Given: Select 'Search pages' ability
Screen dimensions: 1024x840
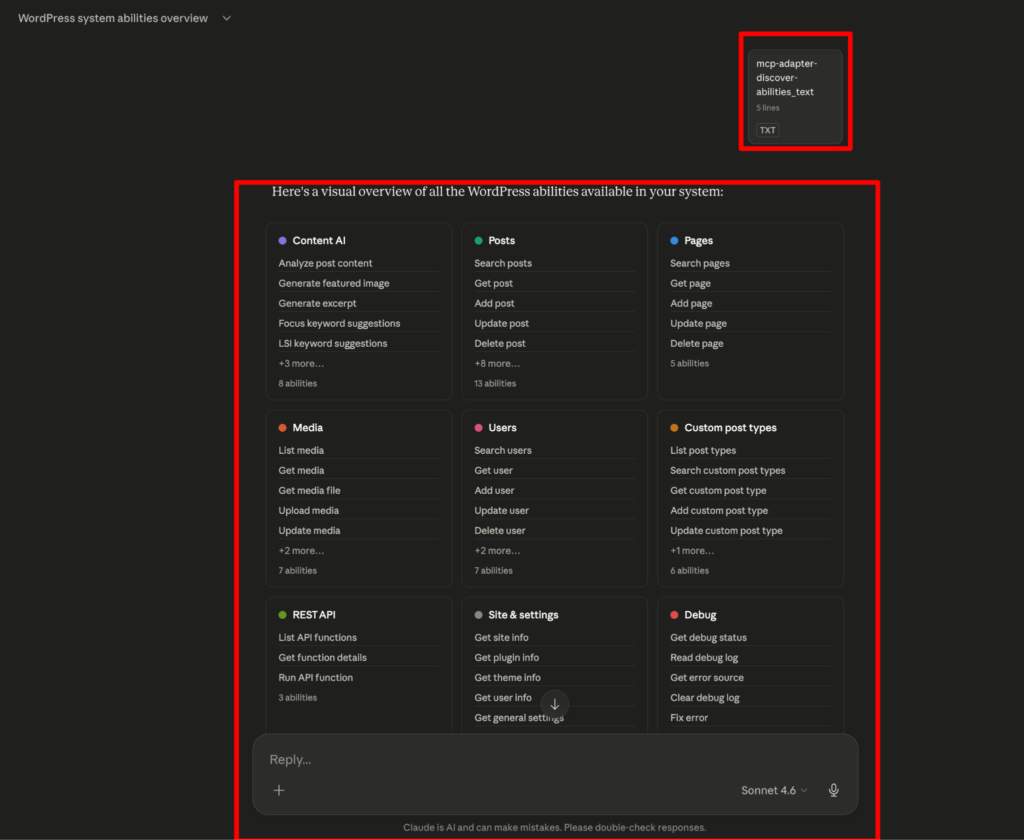Looking at the screenshot, I should (699, 263).
